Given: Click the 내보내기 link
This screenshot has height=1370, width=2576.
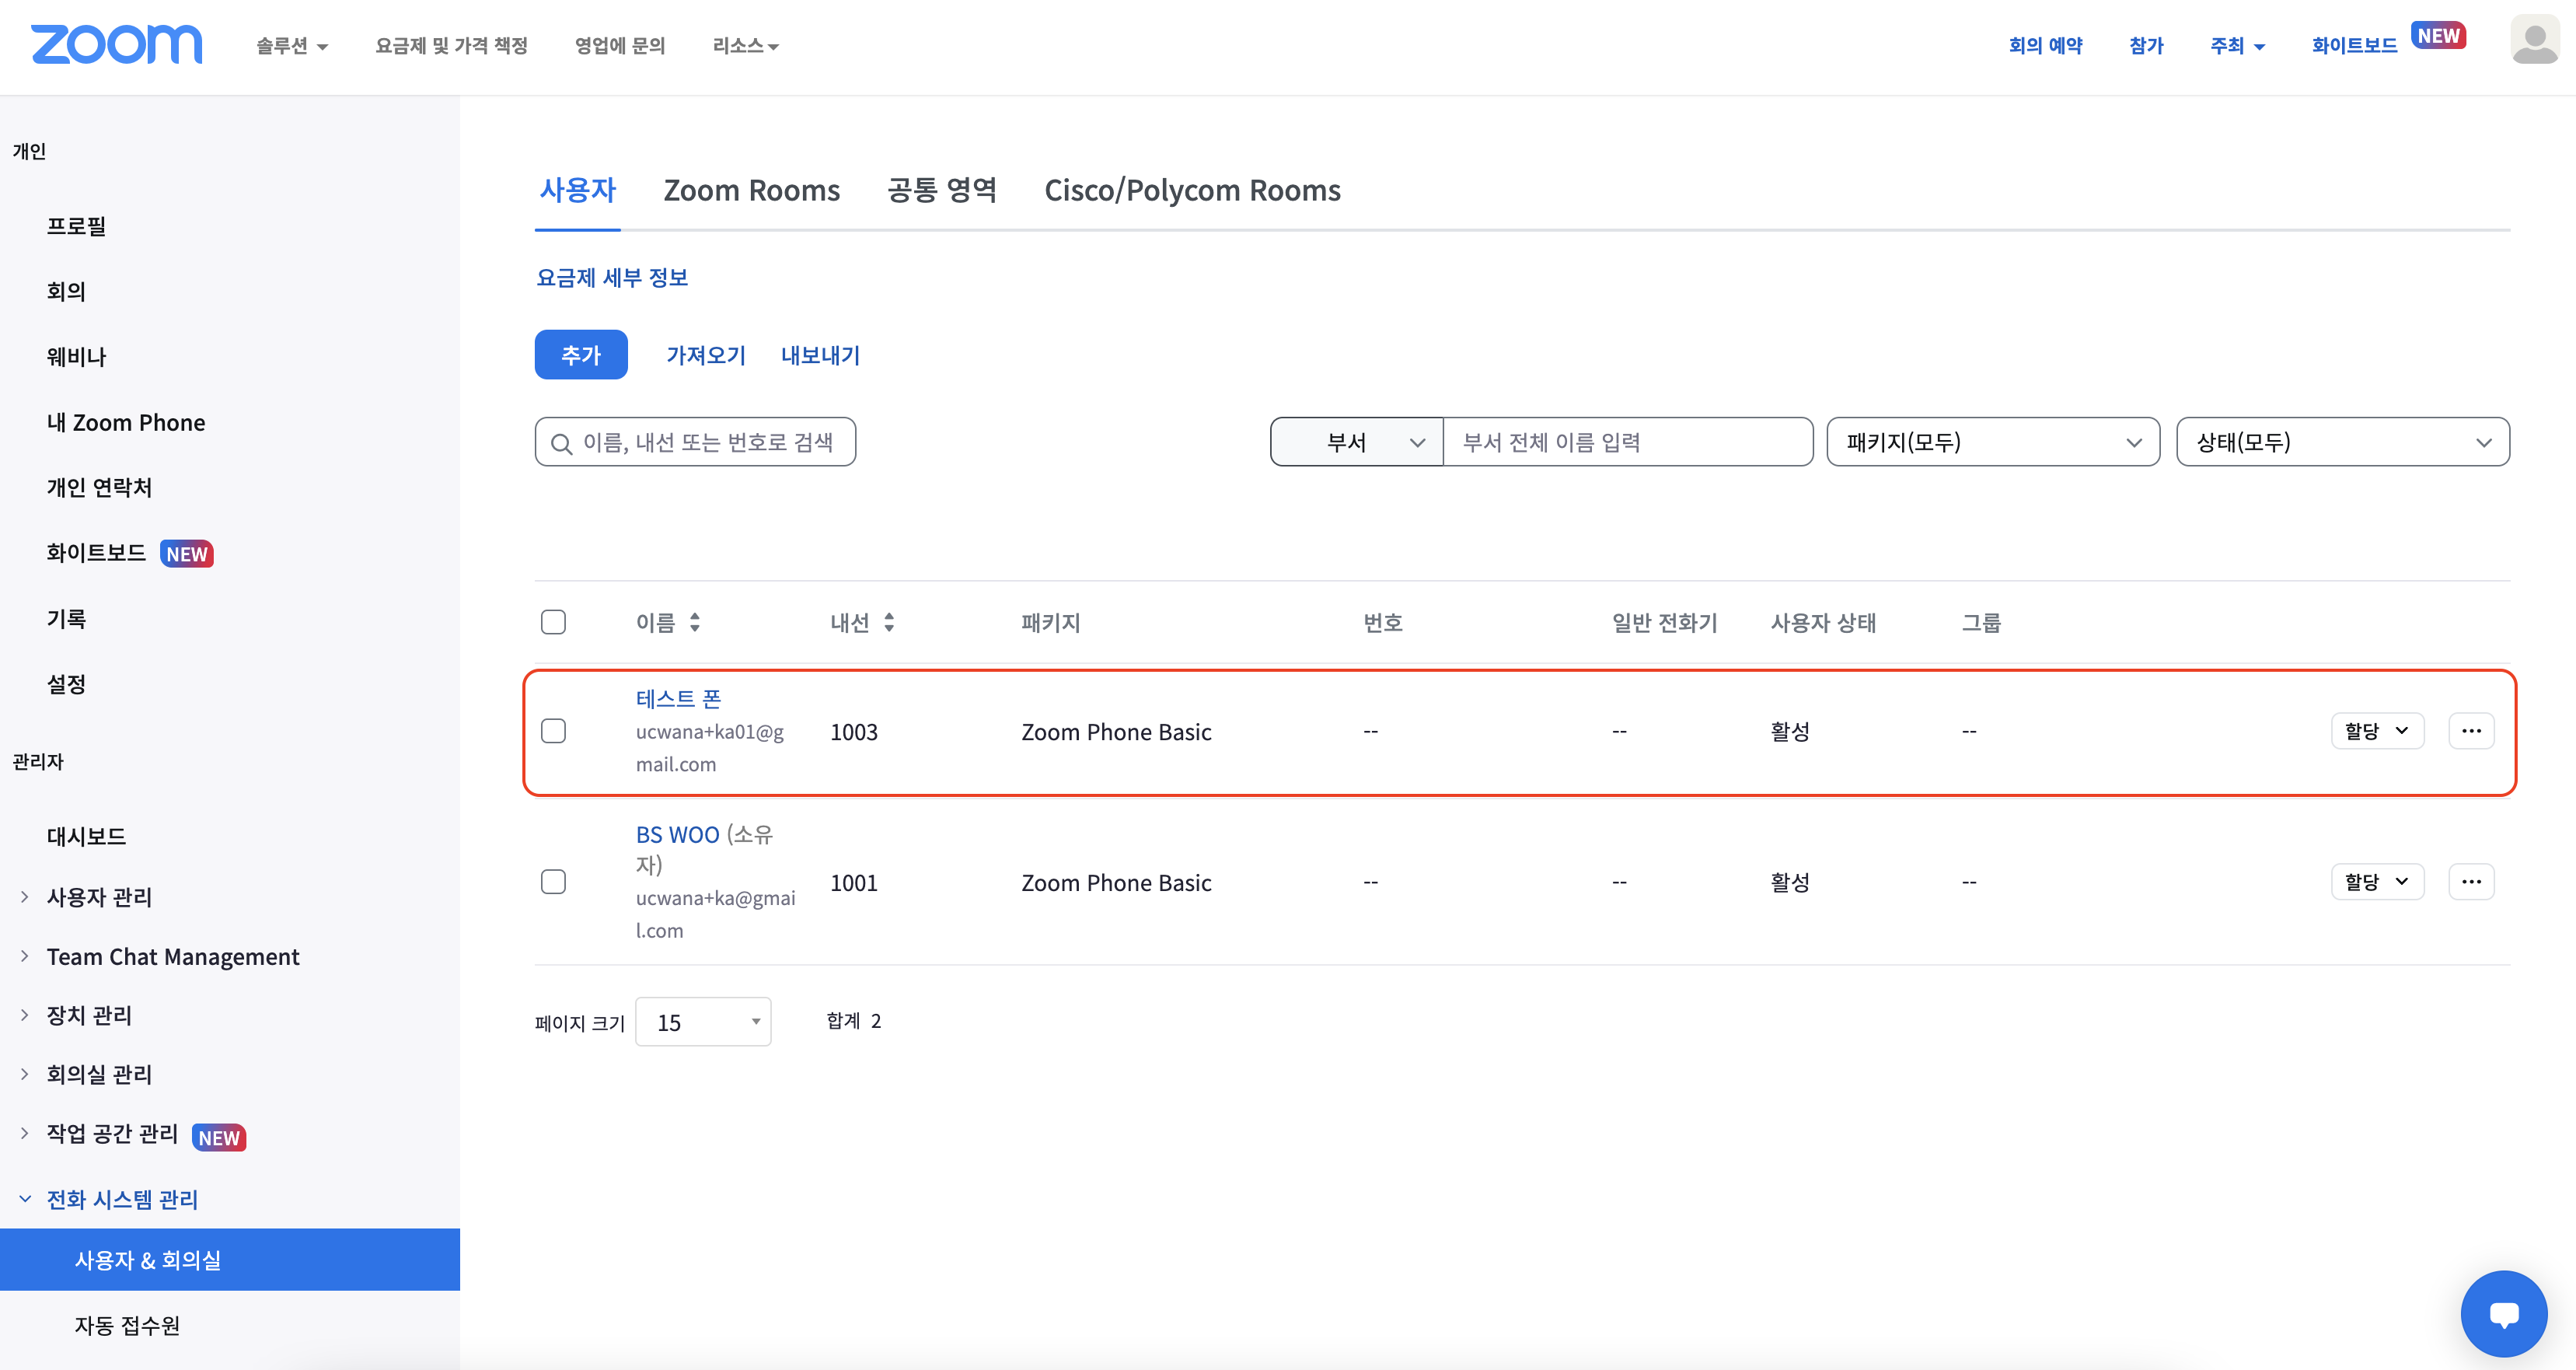Looking at the screenshot, I should coord(820,355).
